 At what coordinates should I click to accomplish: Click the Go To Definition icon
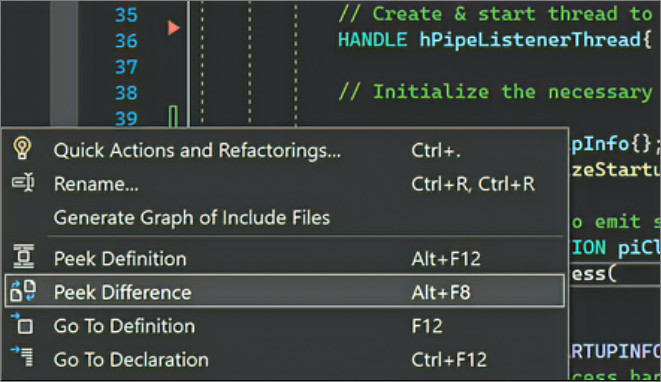coord(22,324)
